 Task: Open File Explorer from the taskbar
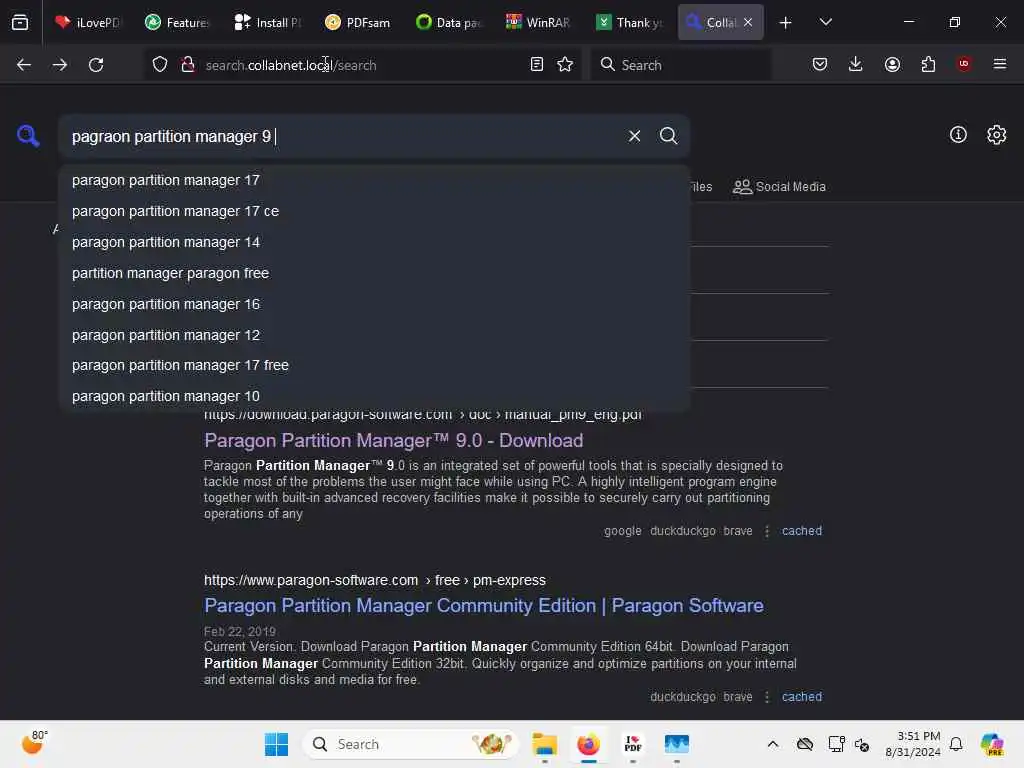[544, 744]
